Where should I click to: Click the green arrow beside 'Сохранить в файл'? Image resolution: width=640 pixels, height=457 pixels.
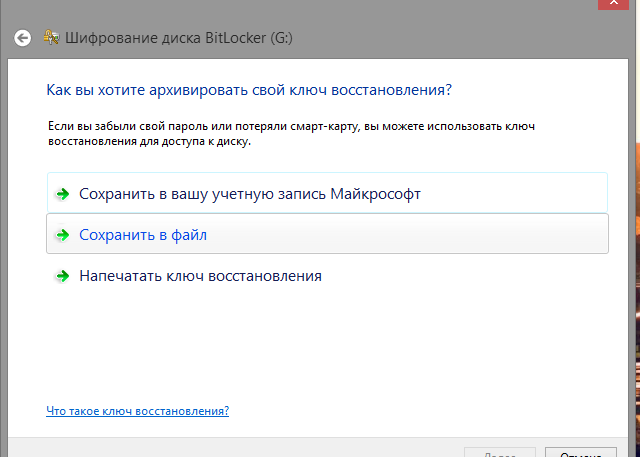tap(62, 235)
